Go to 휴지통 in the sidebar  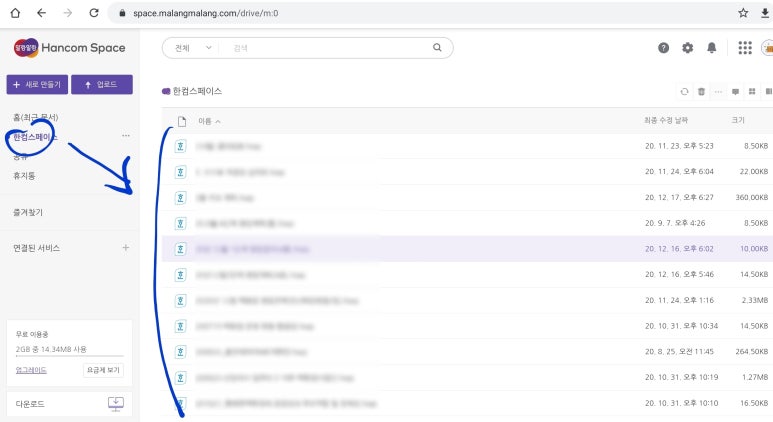[24, 175]
